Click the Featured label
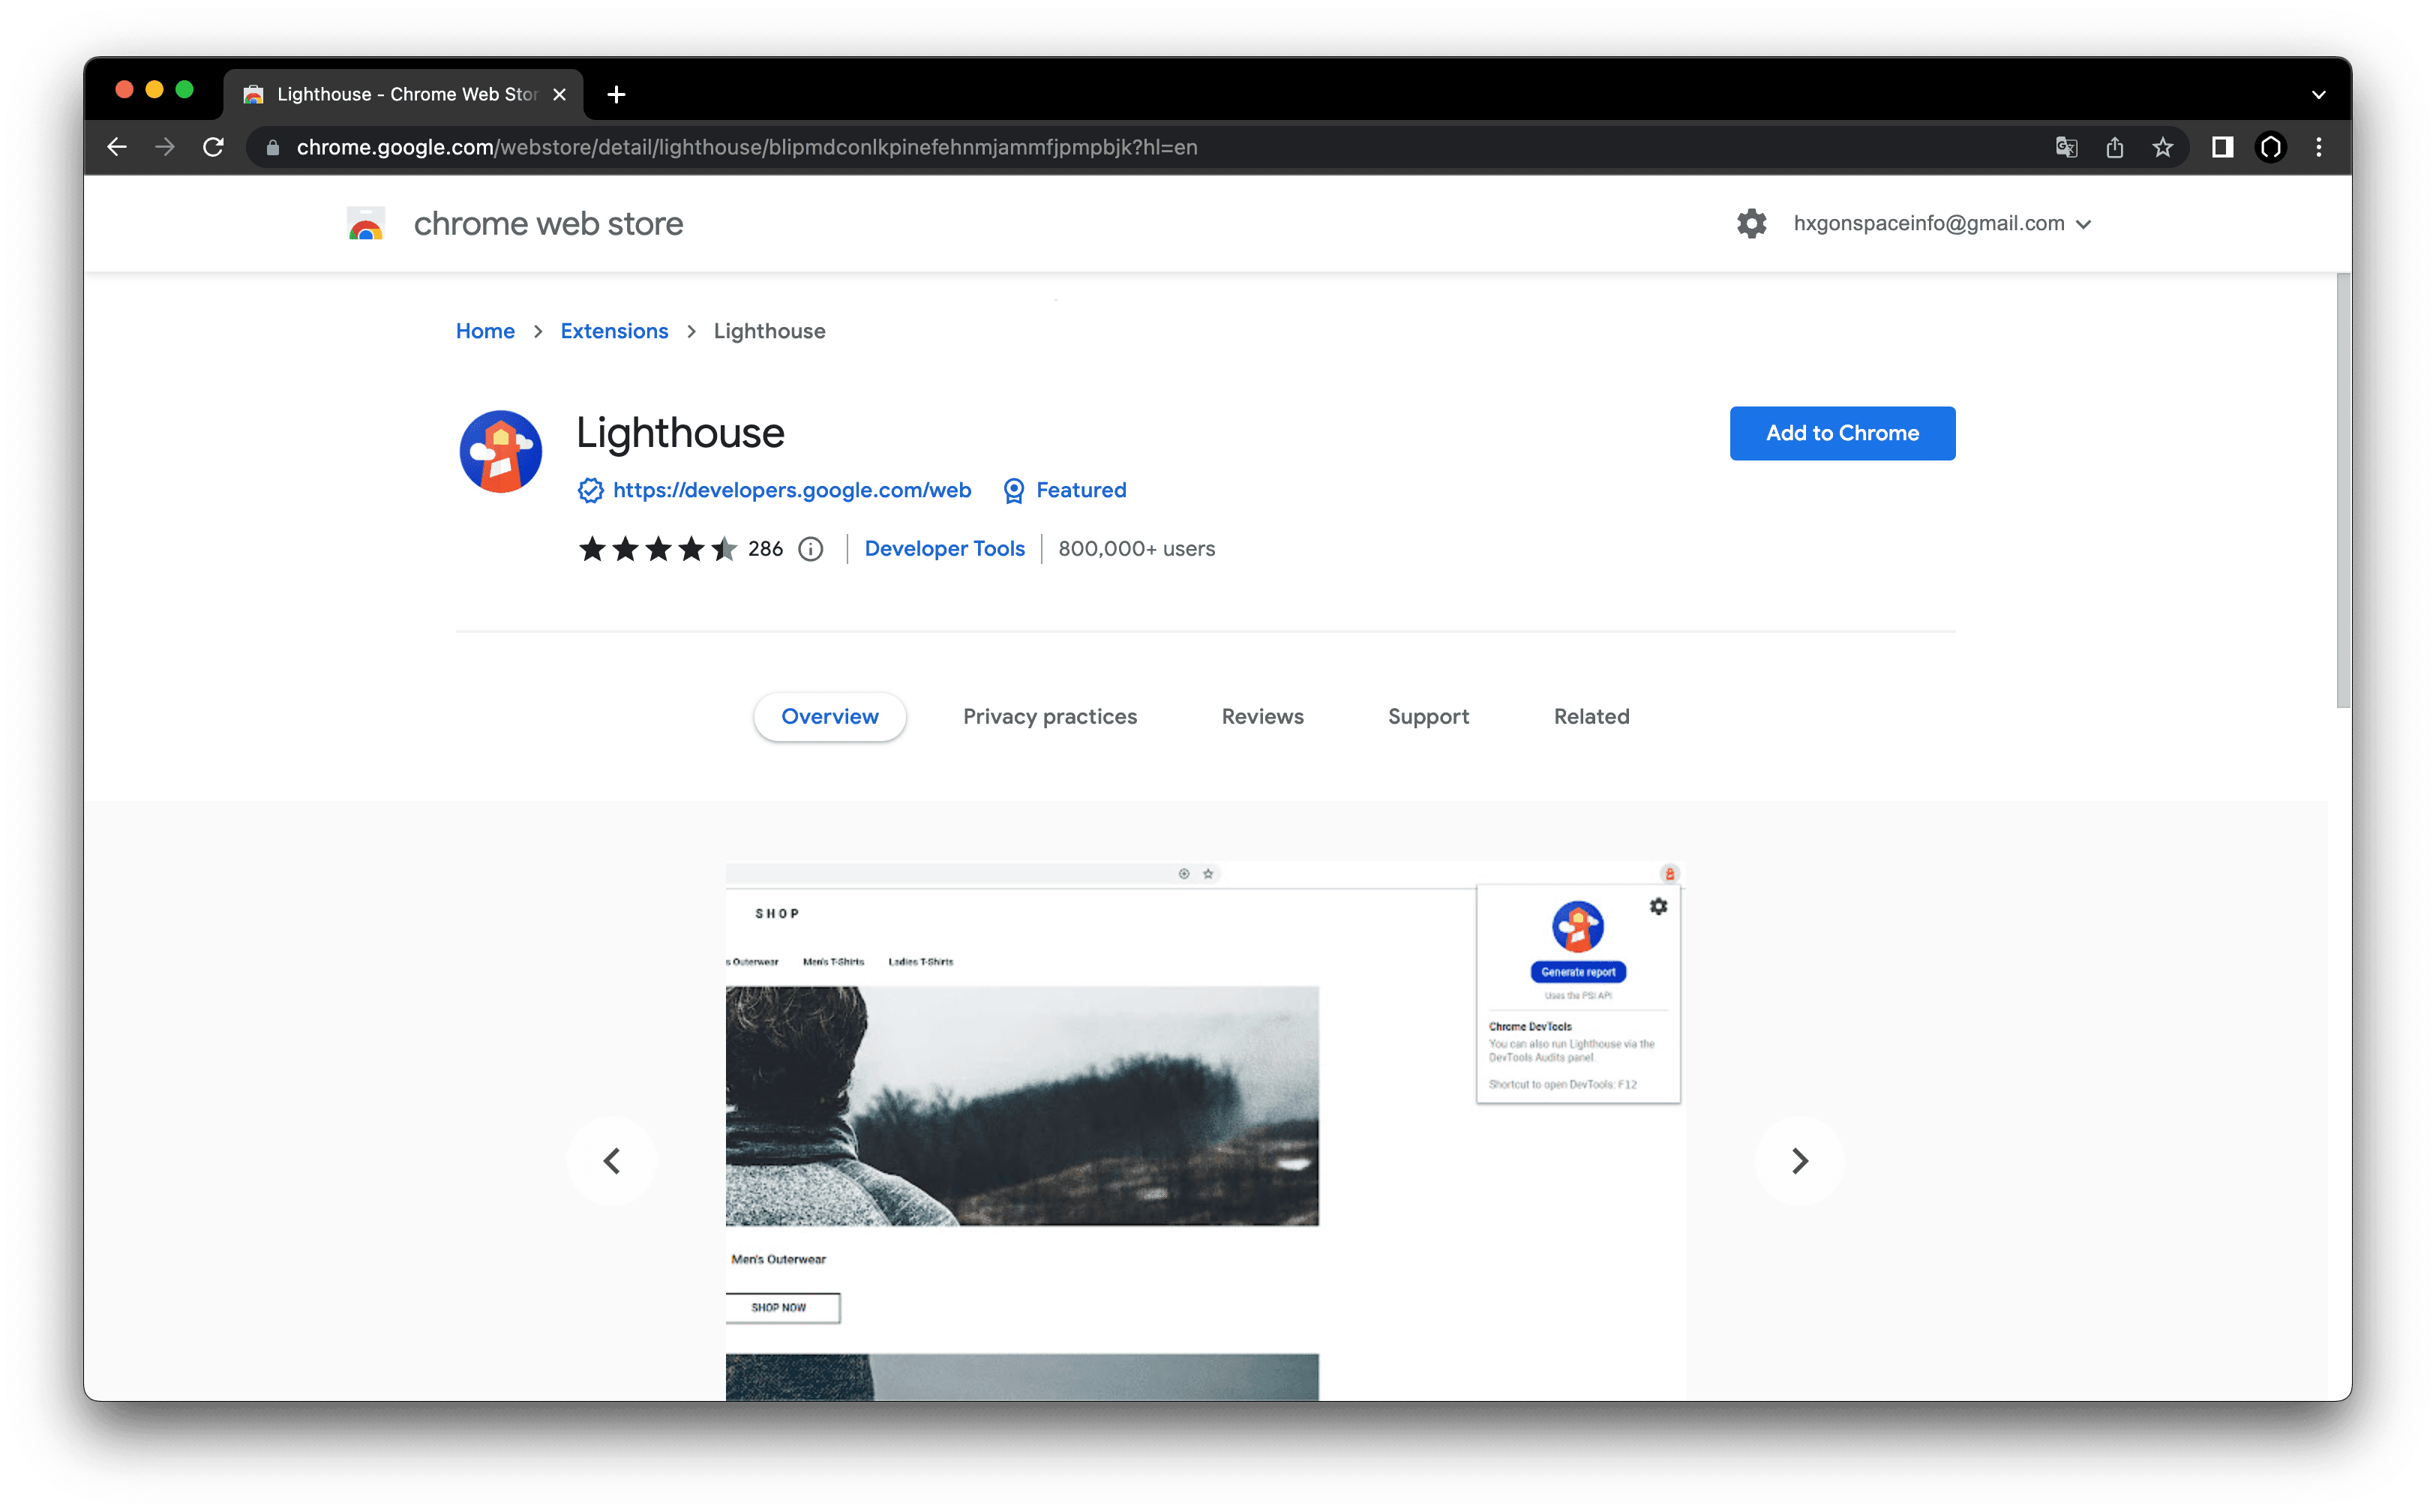The image size is (2436, 1512). tap(1081, 490)
